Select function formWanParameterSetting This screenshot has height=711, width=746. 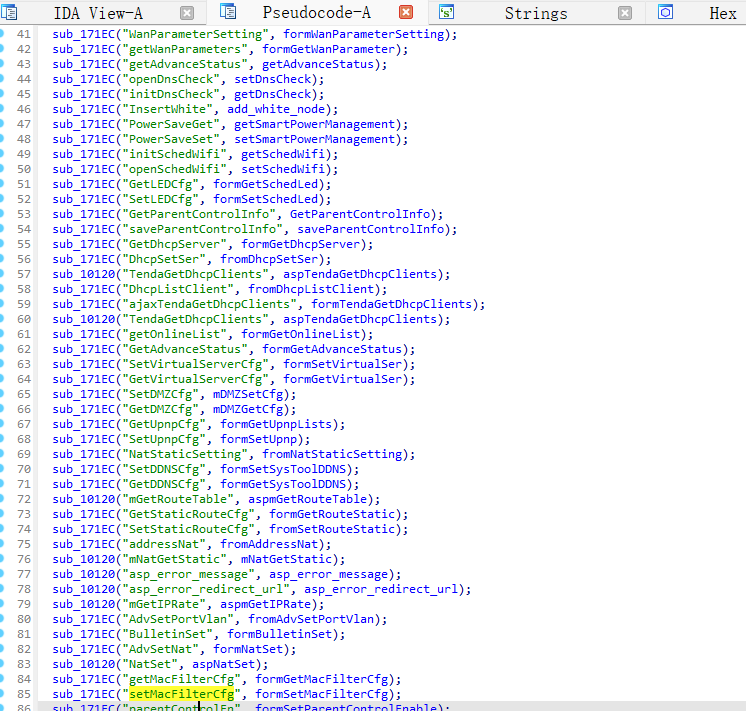click(363, 34)
